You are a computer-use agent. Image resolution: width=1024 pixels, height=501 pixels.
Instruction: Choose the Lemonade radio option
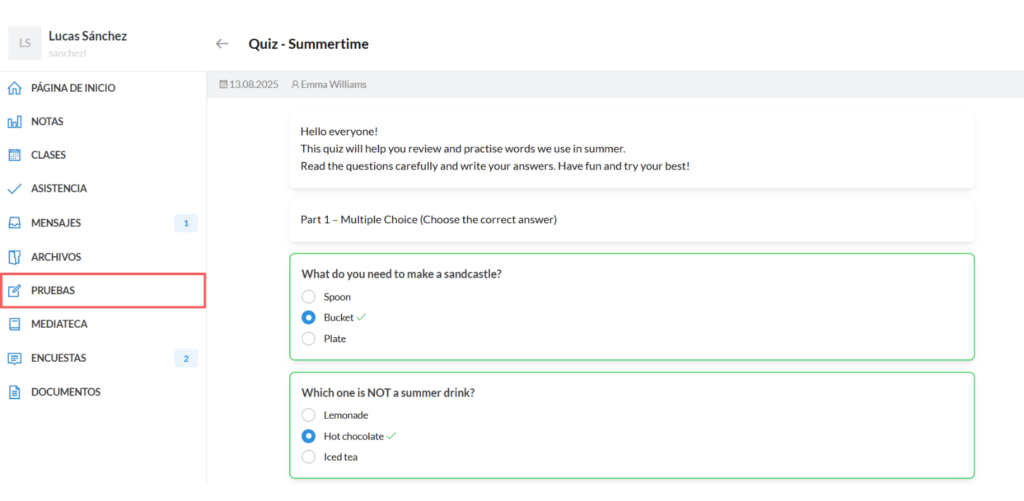(309, 415)
